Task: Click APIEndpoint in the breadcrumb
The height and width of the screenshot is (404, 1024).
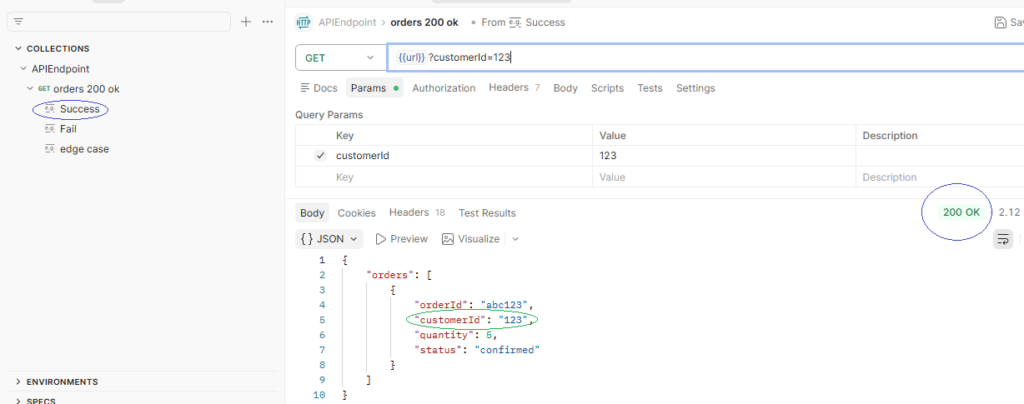Action: tap(347, 22)
